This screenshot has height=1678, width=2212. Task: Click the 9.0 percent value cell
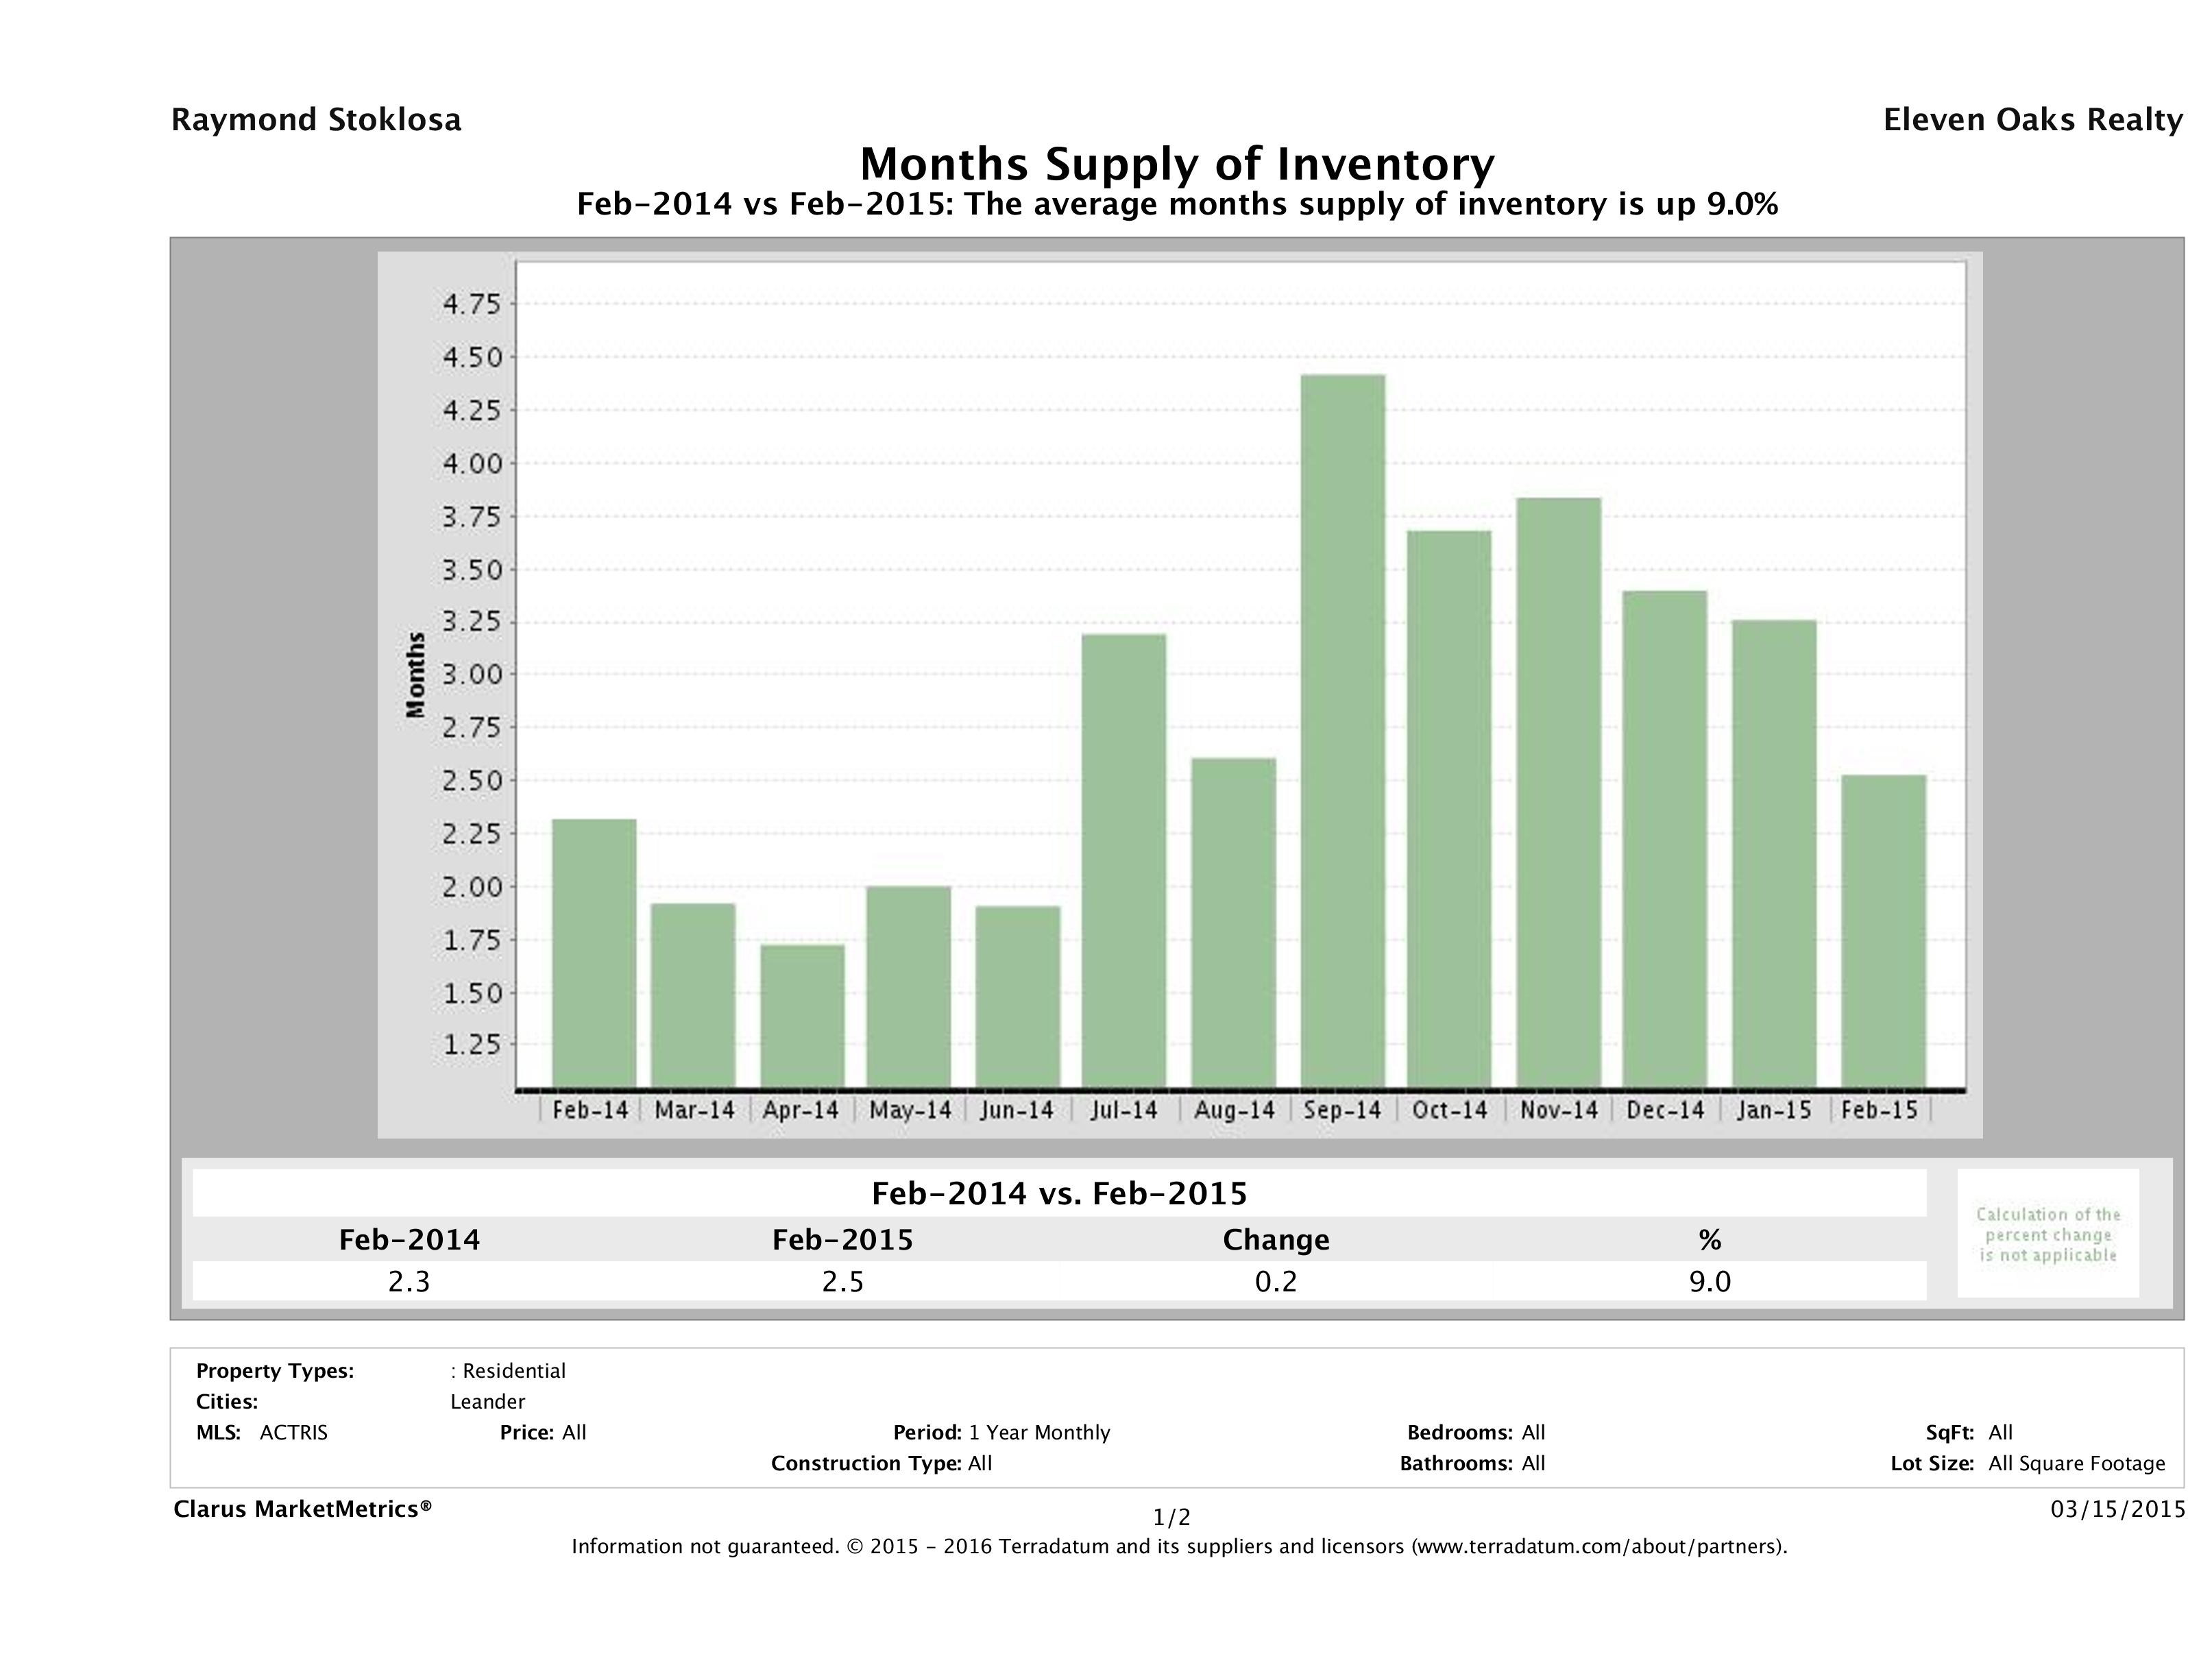[x=1709, y=1282]
